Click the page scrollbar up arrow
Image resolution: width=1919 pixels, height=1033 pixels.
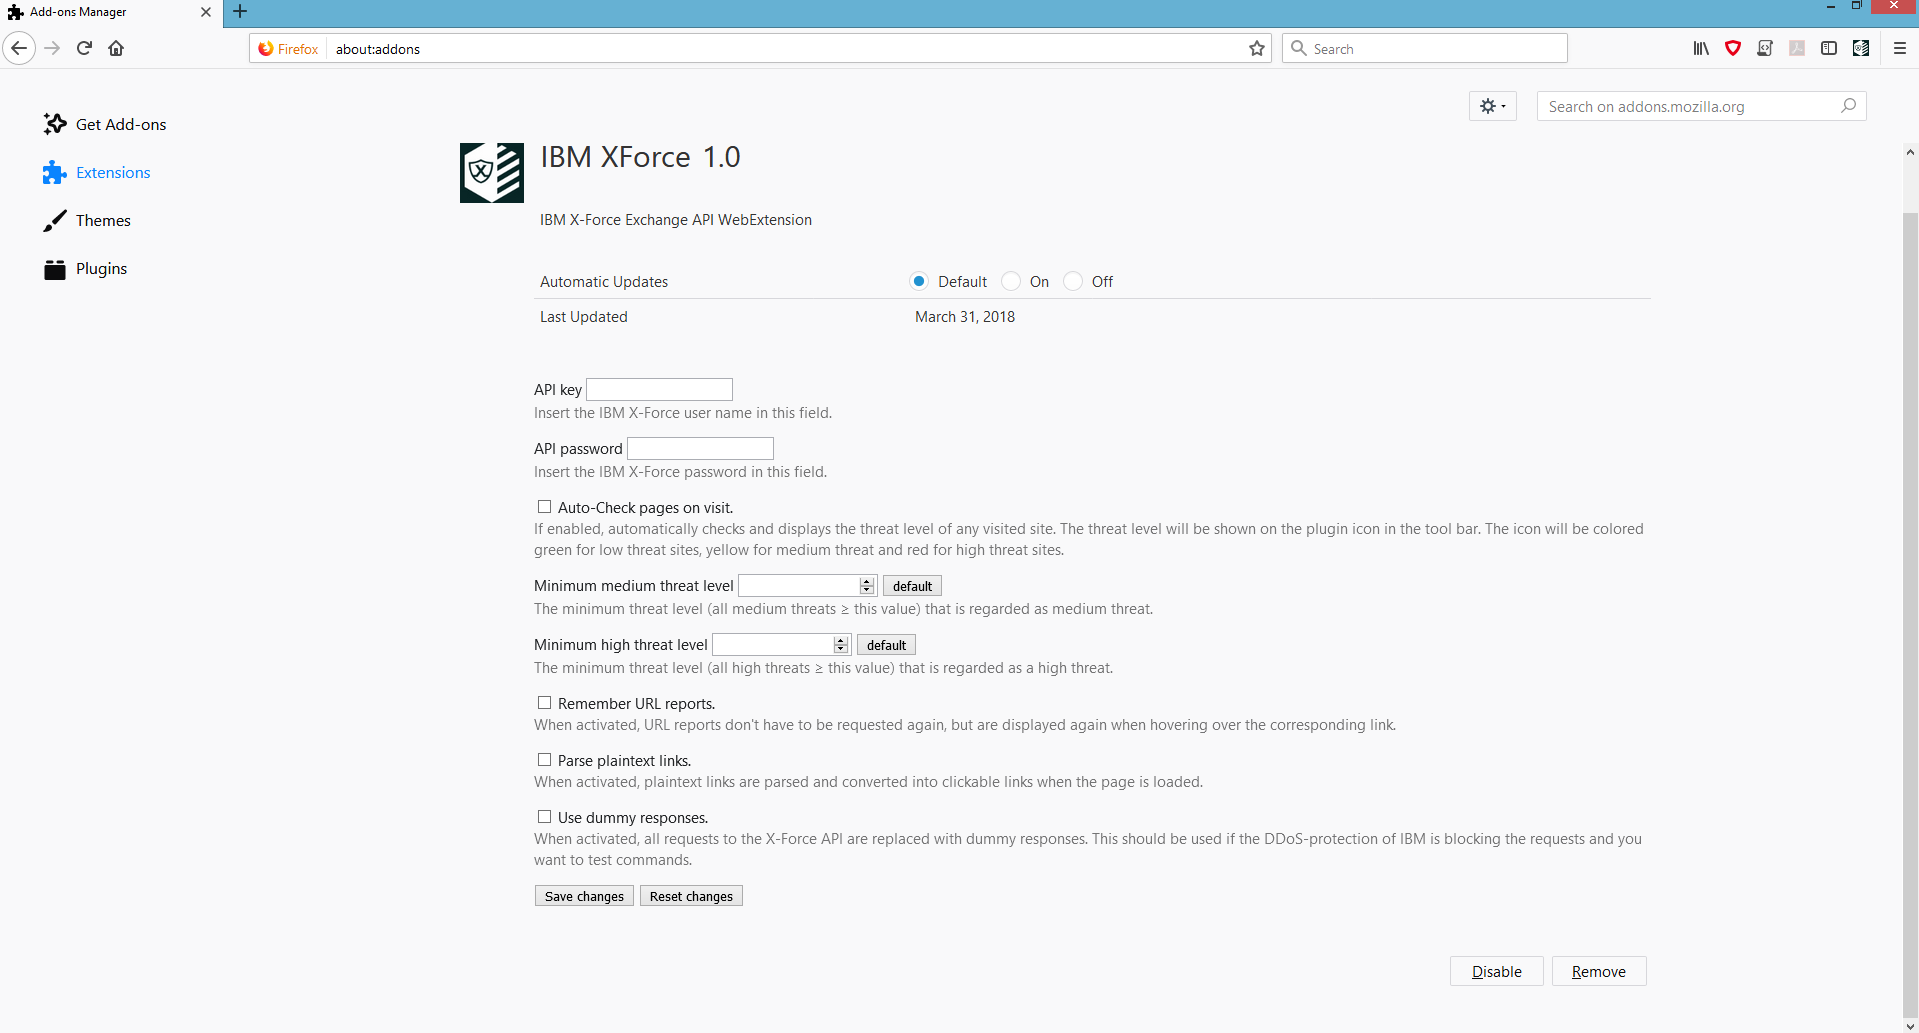(x=1910, y=152)
